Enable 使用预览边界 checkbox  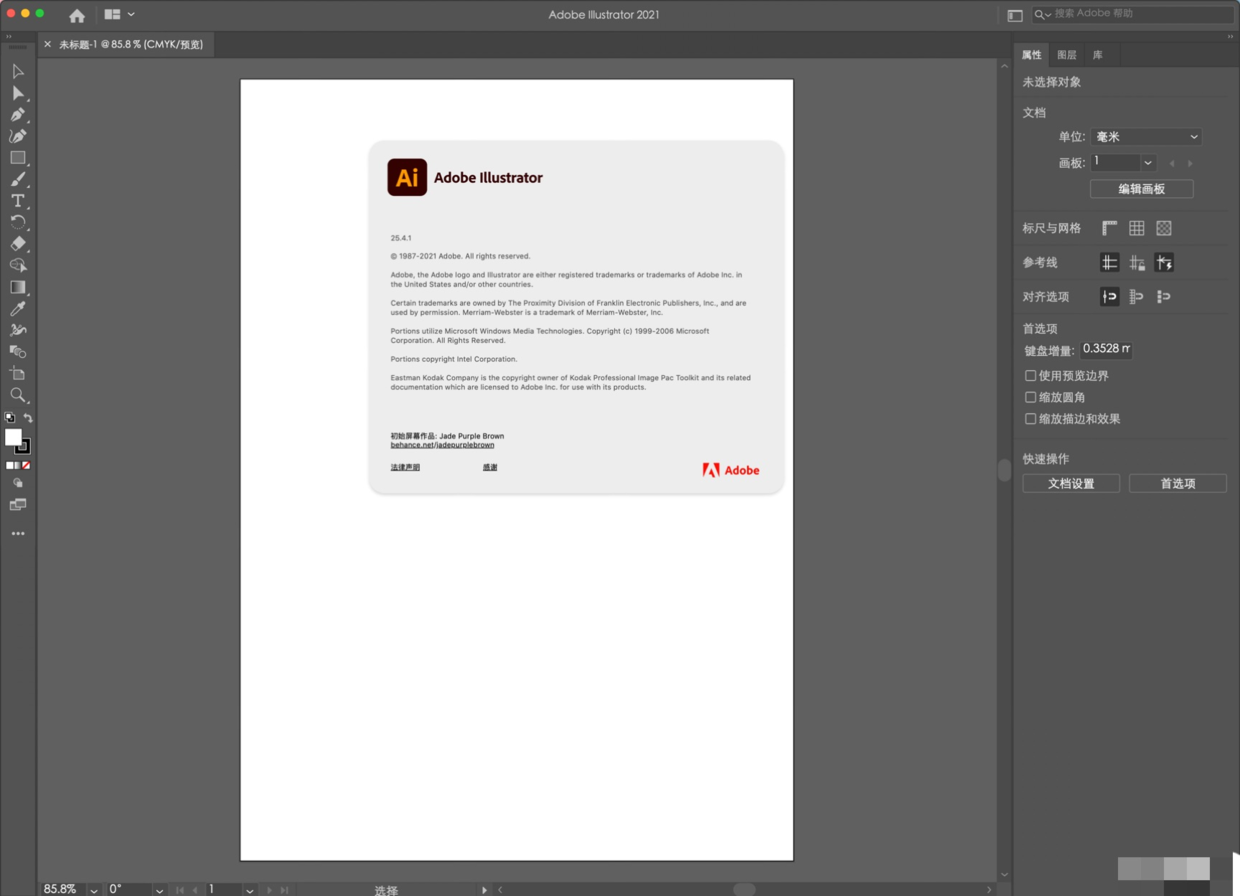click(x=1031, y=376)
